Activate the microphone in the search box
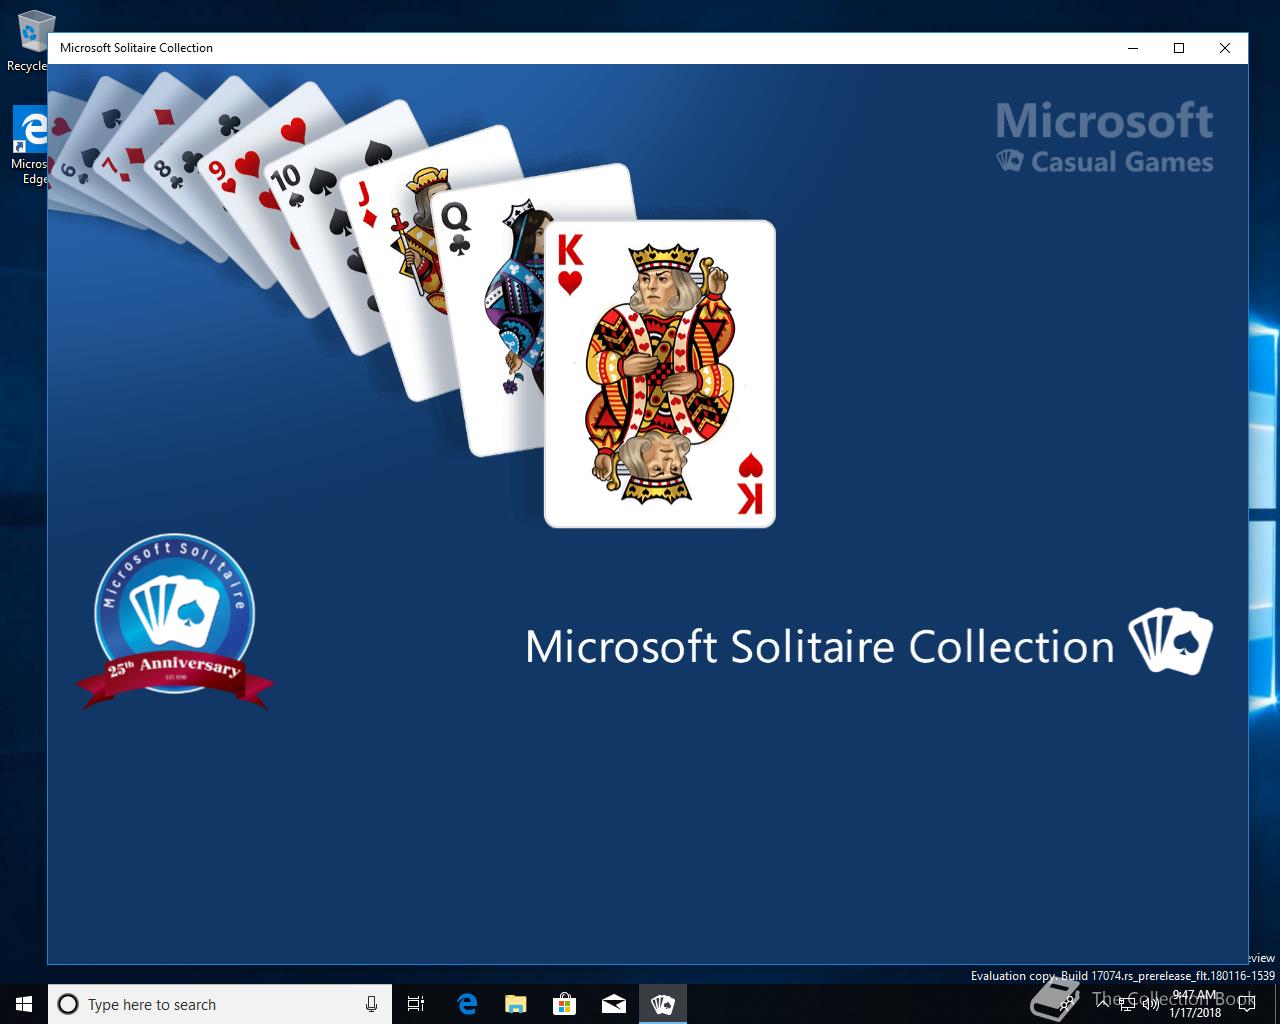Screen dimensions: 1280x1024 (371, 1004)
